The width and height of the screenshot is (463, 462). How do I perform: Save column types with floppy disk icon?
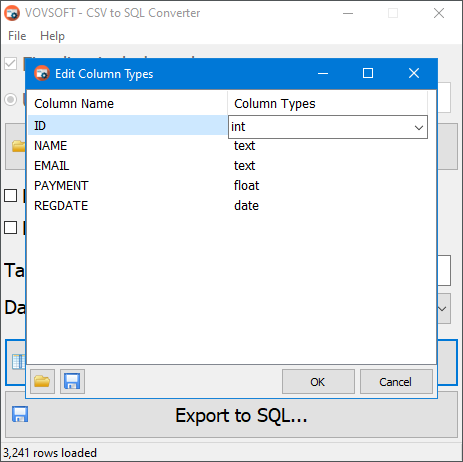[x=72, y=381]
